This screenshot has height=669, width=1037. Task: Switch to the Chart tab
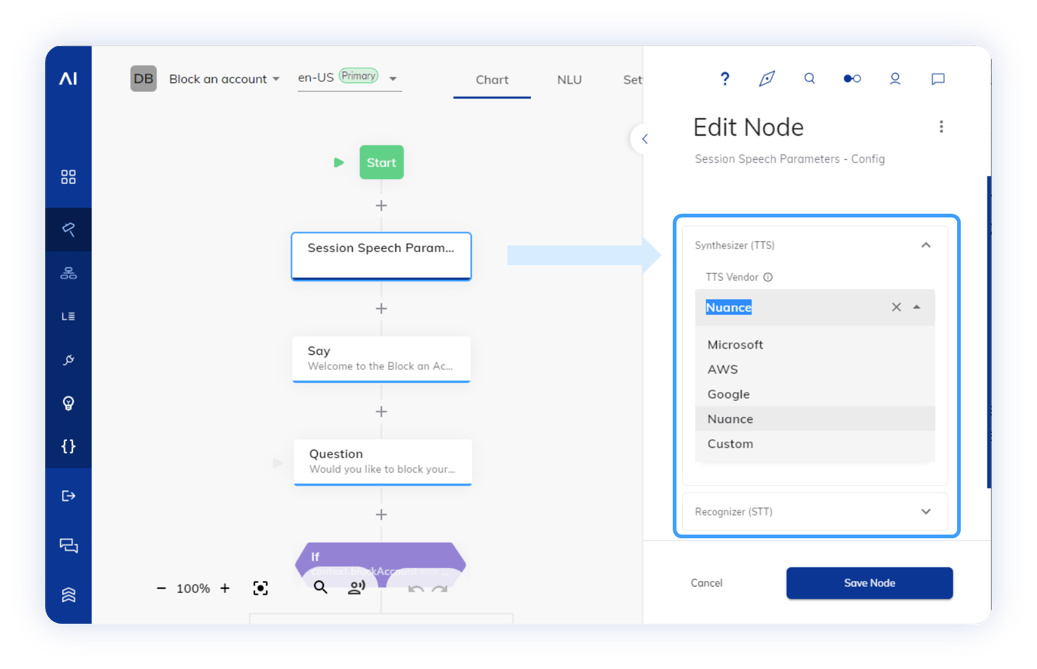tap(492, 80)
